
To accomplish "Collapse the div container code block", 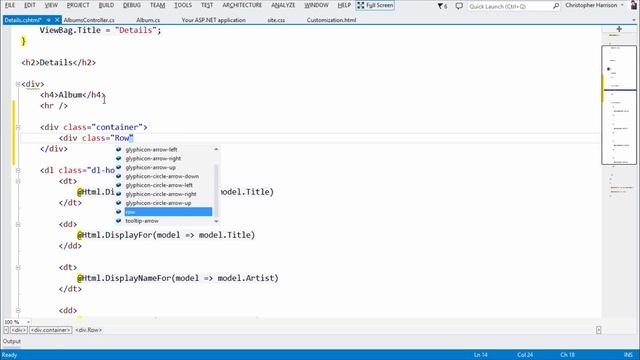I will (18, 127).
